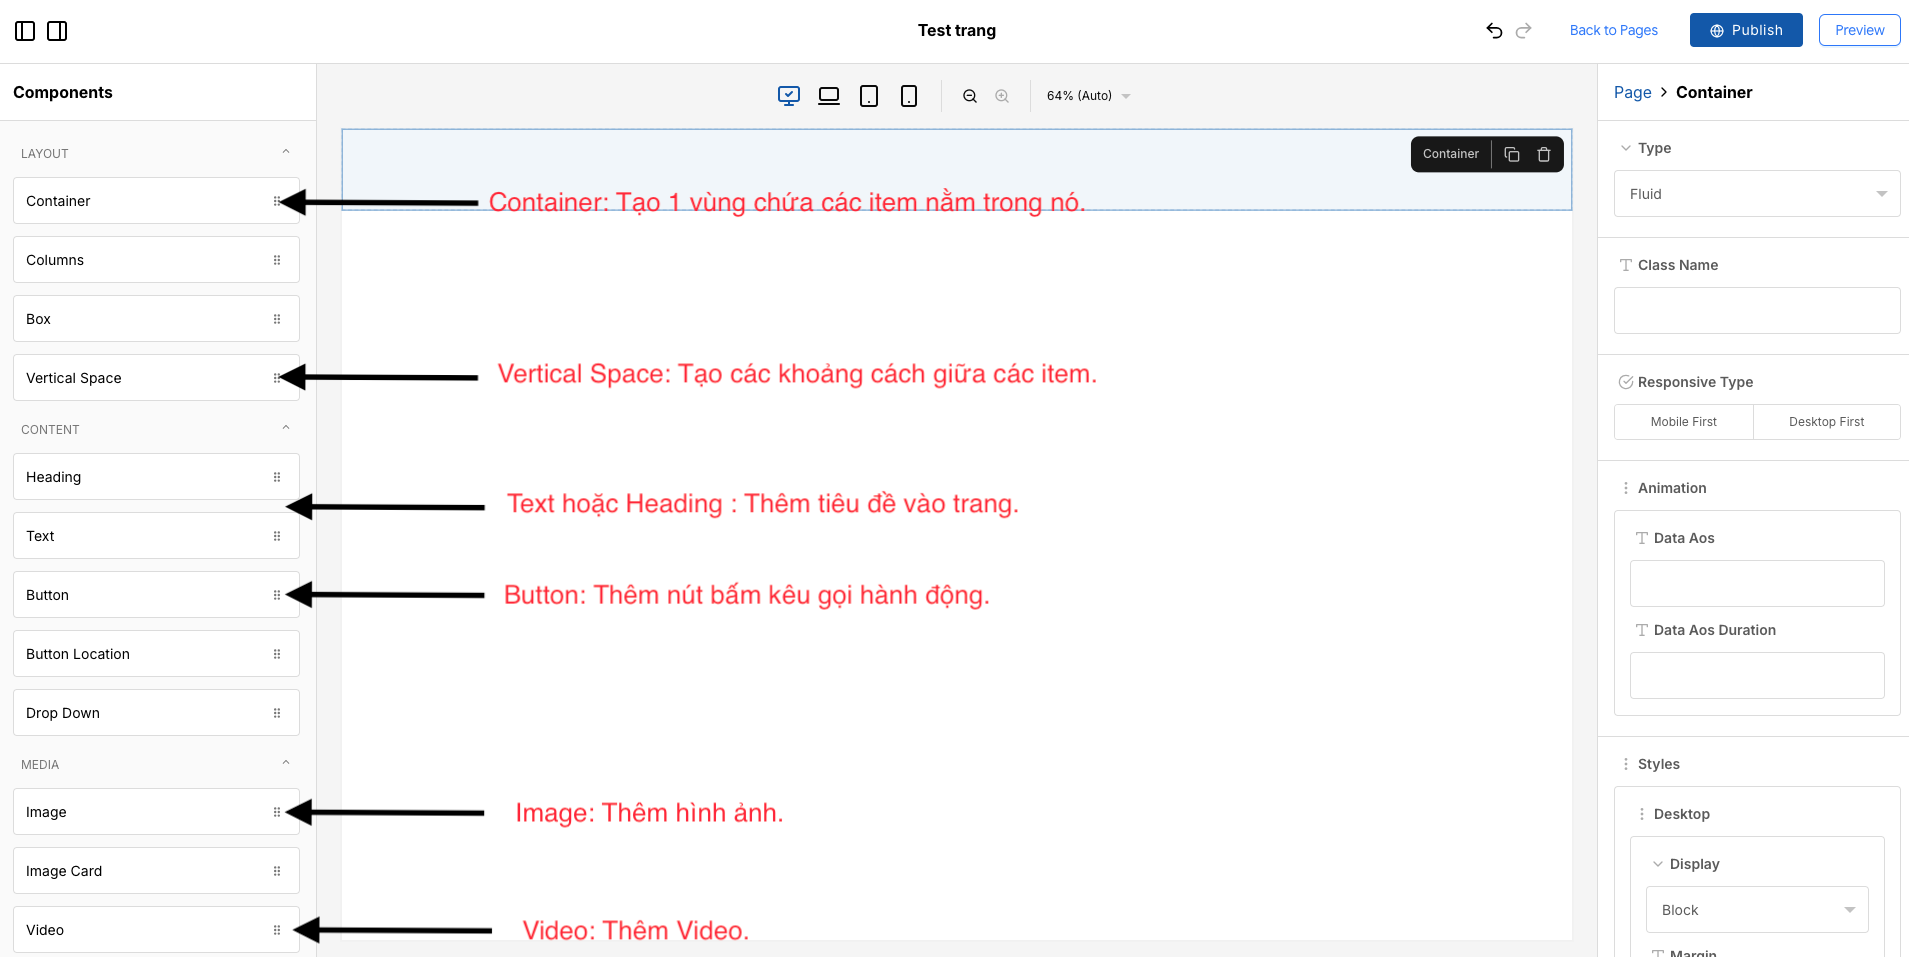Image resolution: width=1909 pixels, height=957 pixels.
Task: Switch to tablet device preview
Action: 869,96
